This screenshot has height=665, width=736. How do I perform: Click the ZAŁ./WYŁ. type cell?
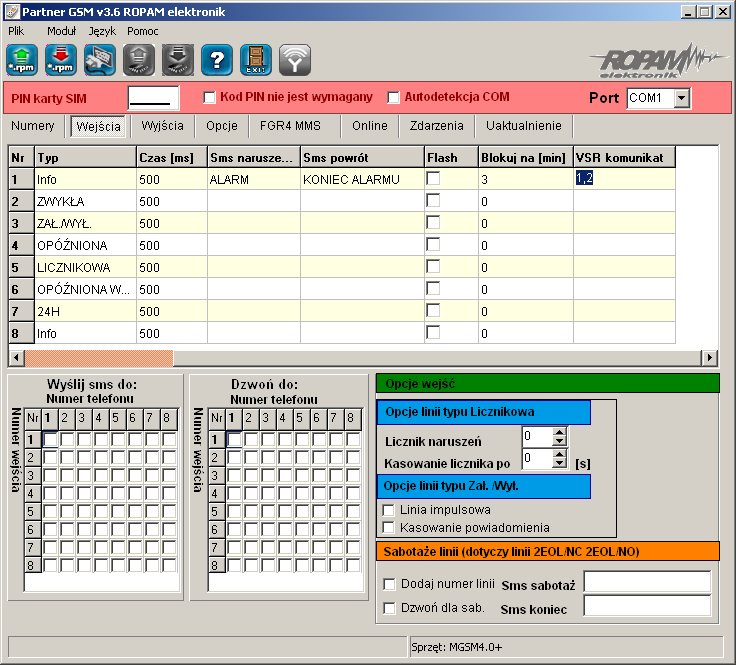click(85, 223)
